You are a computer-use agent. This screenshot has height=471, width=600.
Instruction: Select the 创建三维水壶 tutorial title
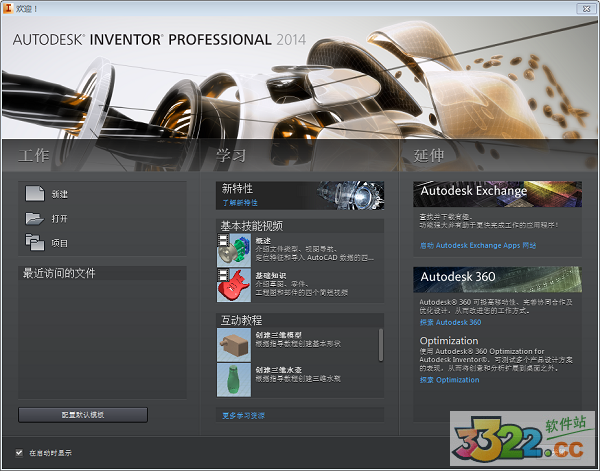tap(279, 370)
